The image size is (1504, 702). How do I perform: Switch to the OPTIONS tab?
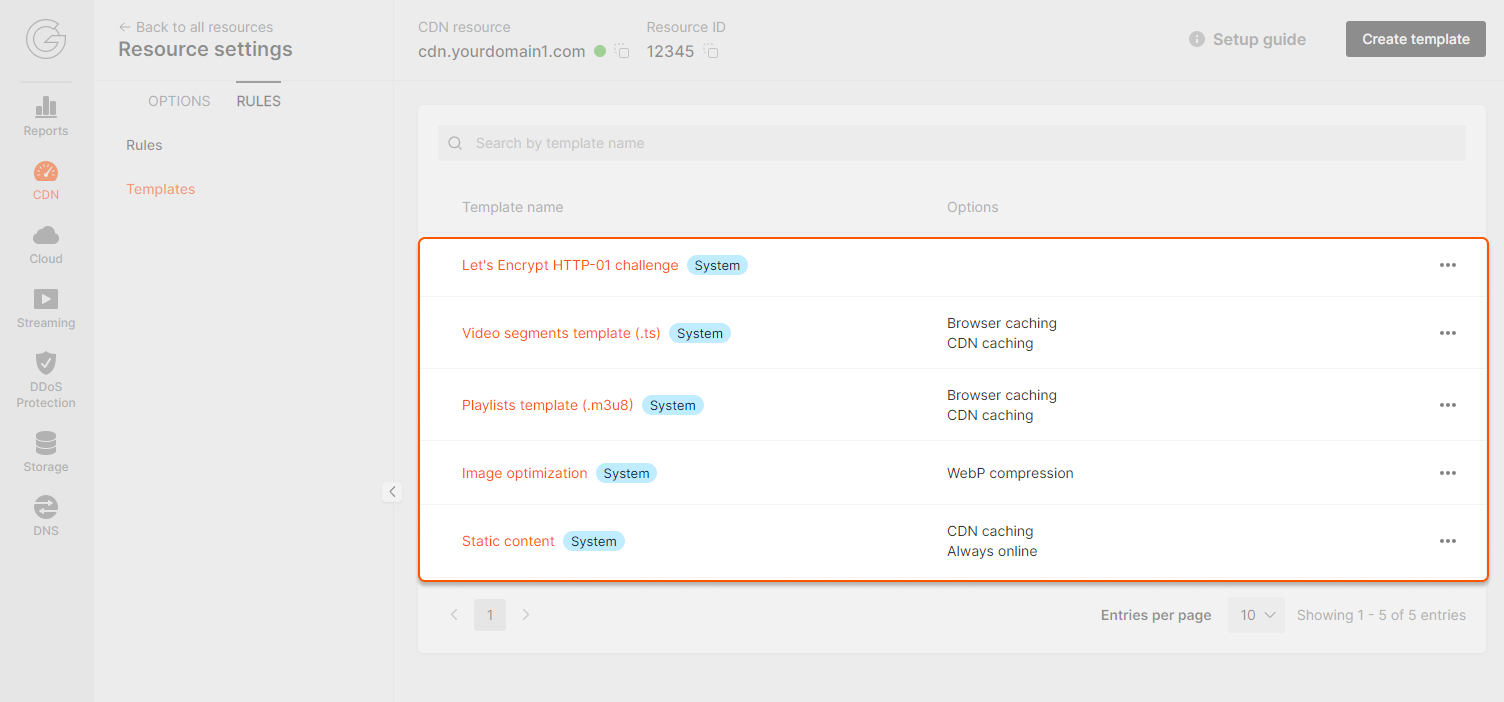[x=179, y=101]
